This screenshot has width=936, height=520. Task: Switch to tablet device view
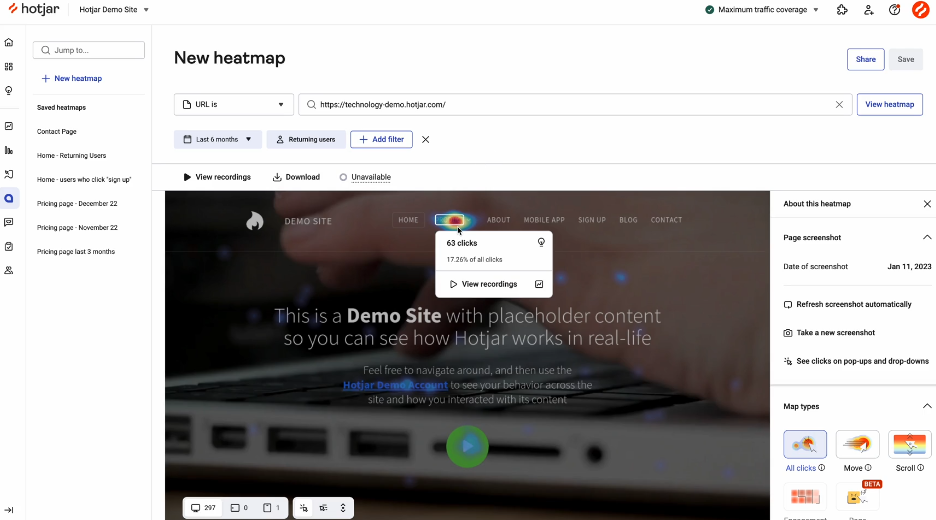click(240, 508)
